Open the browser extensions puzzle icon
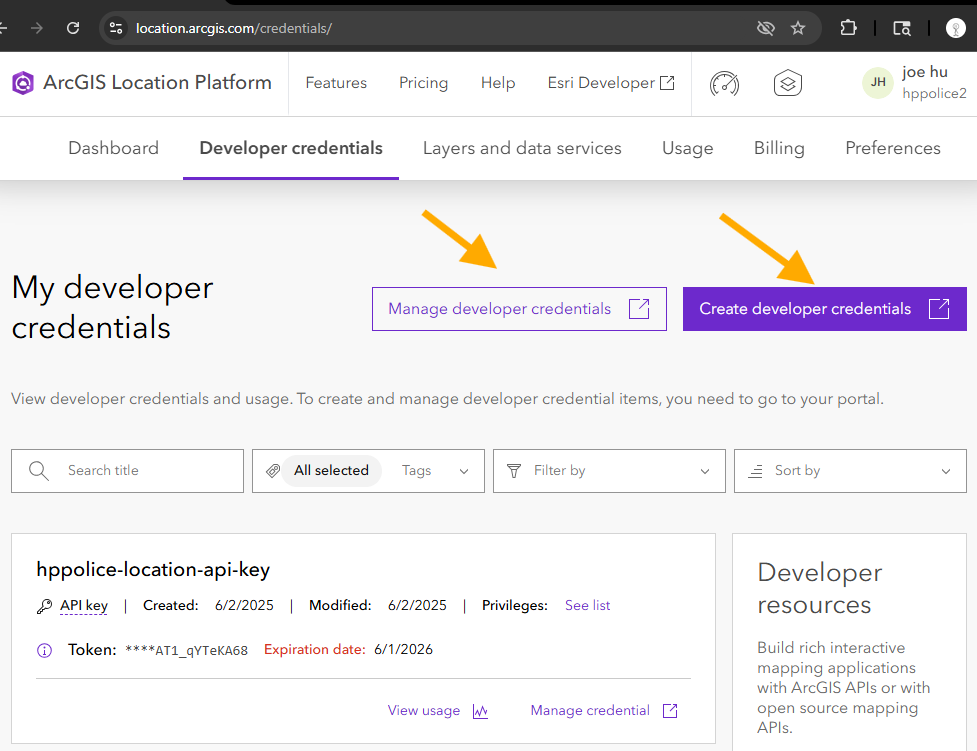 [x=848, y=28]
